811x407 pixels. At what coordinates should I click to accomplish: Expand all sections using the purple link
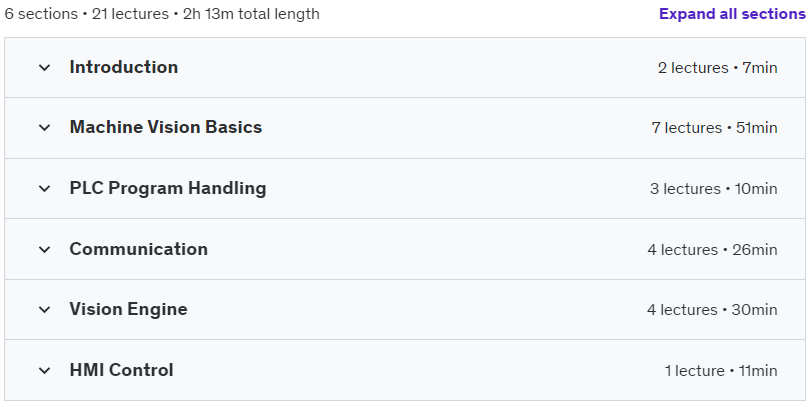click(733, 14)
